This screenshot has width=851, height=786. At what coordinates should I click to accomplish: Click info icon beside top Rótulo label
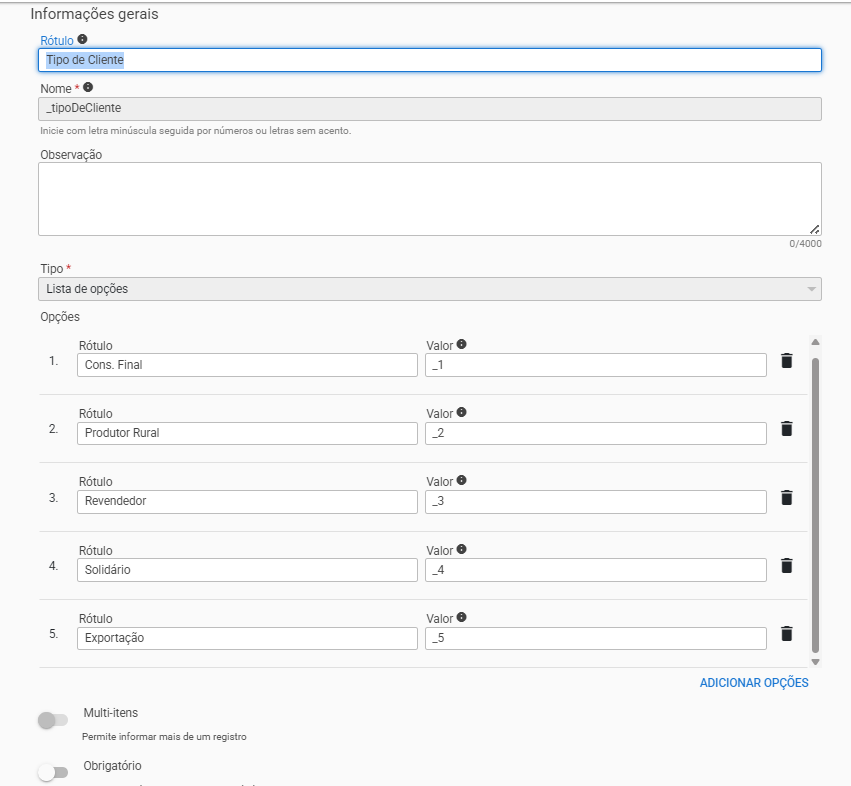(82, 40)
